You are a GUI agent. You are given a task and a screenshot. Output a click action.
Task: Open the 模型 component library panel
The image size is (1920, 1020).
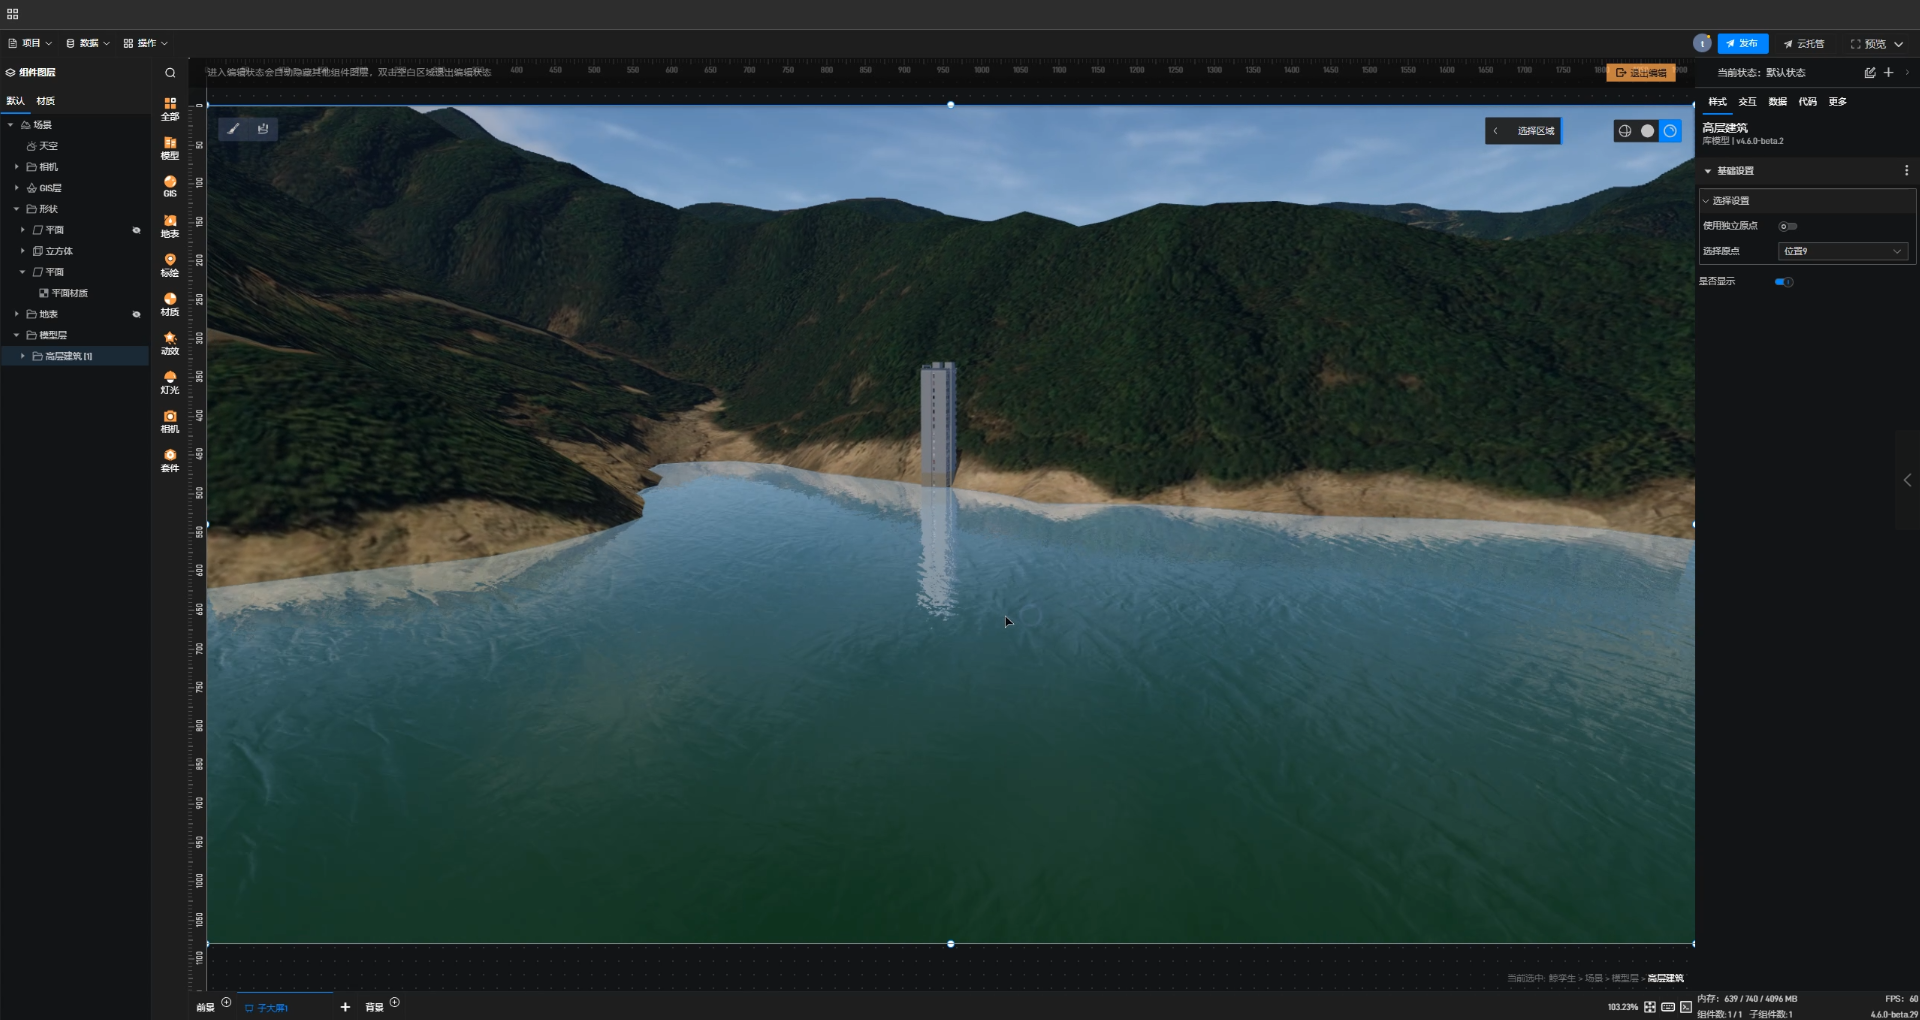point(168,148)
